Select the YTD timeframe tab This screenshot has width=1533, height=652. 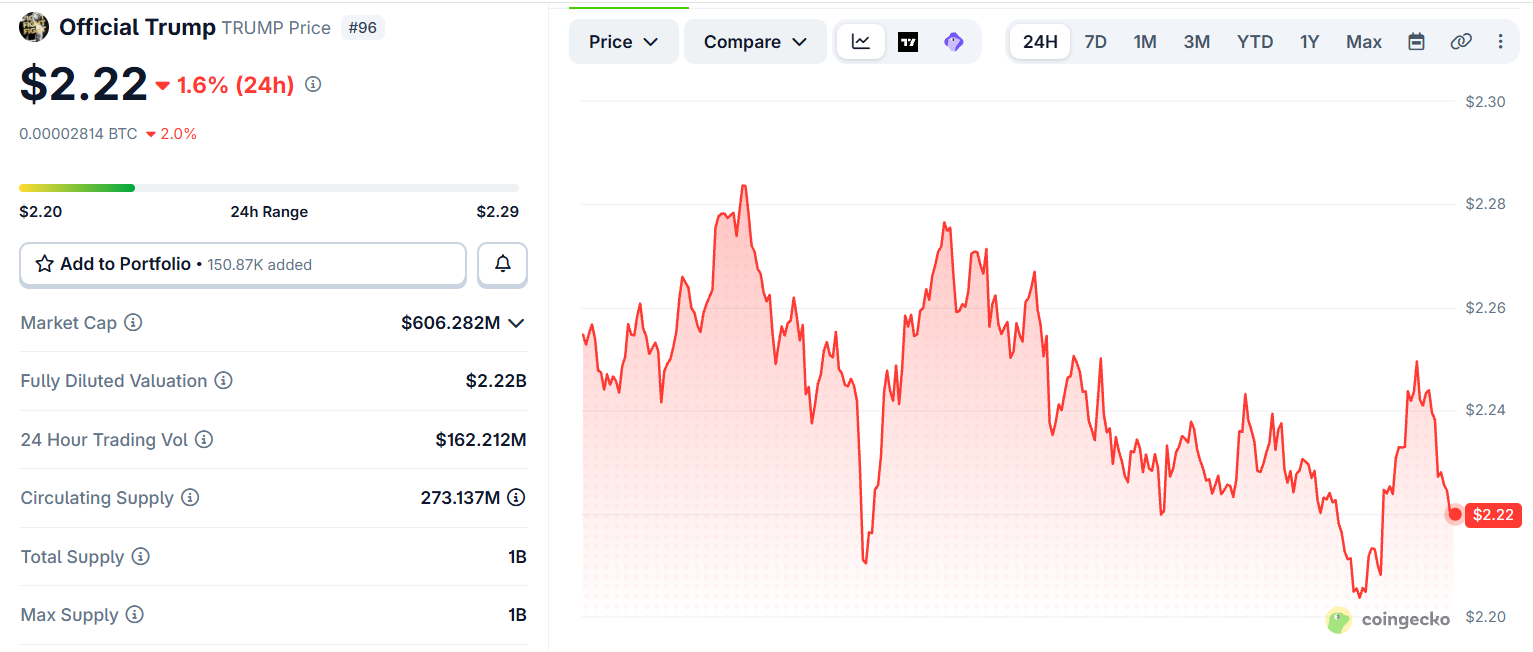[x=1255, y=42]
